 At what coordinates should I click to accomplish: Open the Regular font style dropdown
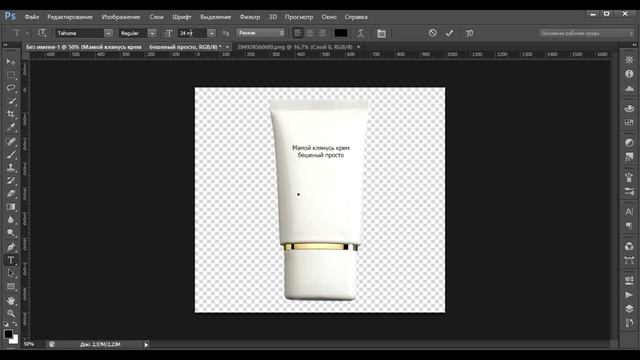click(152, 33)
